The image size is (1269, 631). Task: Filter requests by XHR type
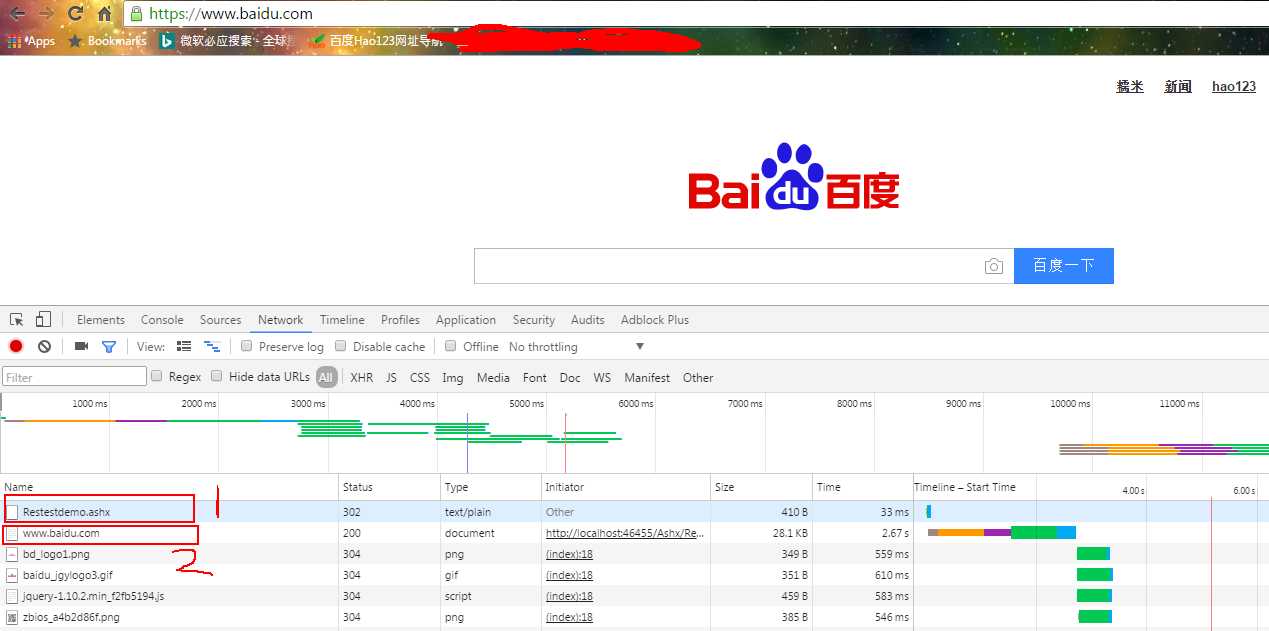362,378
